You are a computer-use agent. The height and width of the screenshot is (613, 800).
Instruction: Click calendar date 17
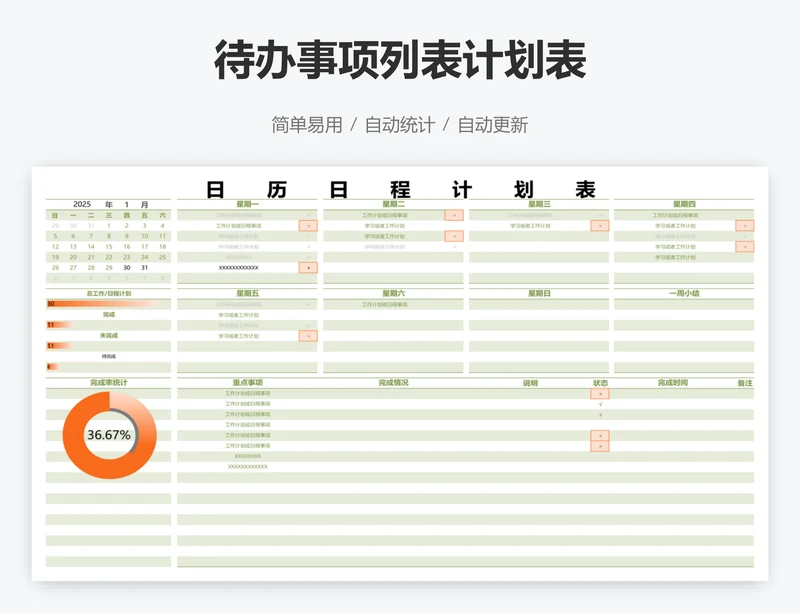pyautogui.click(x=144, y=247)
